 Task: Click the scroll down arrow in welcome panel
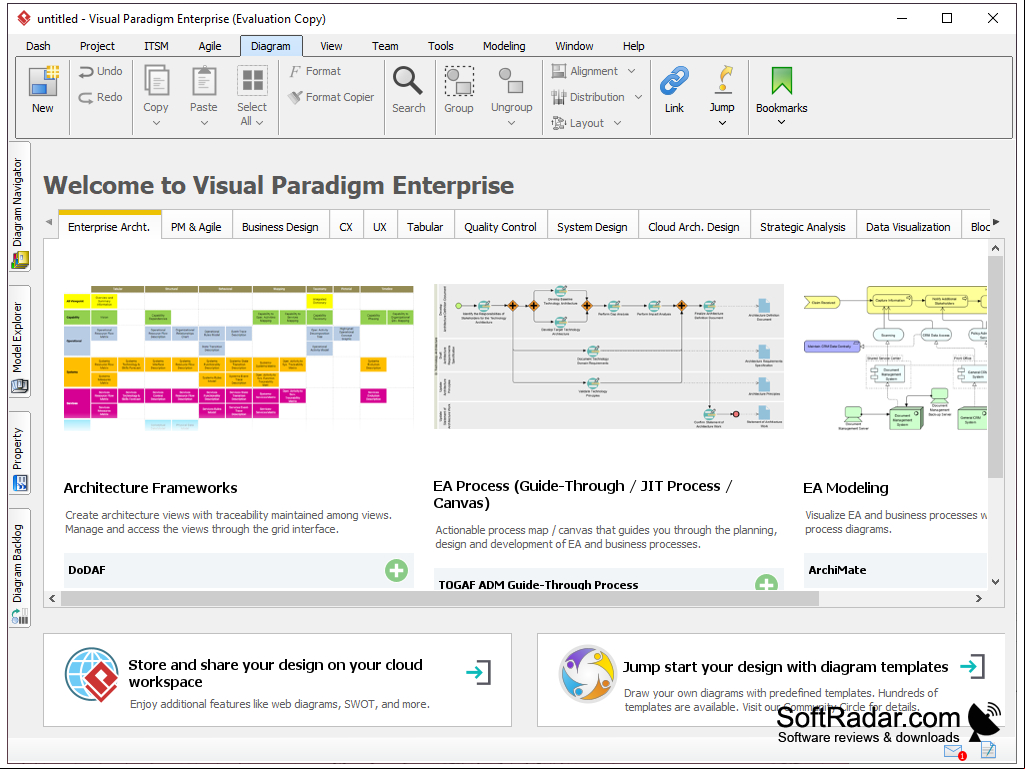tap(995, 581)
